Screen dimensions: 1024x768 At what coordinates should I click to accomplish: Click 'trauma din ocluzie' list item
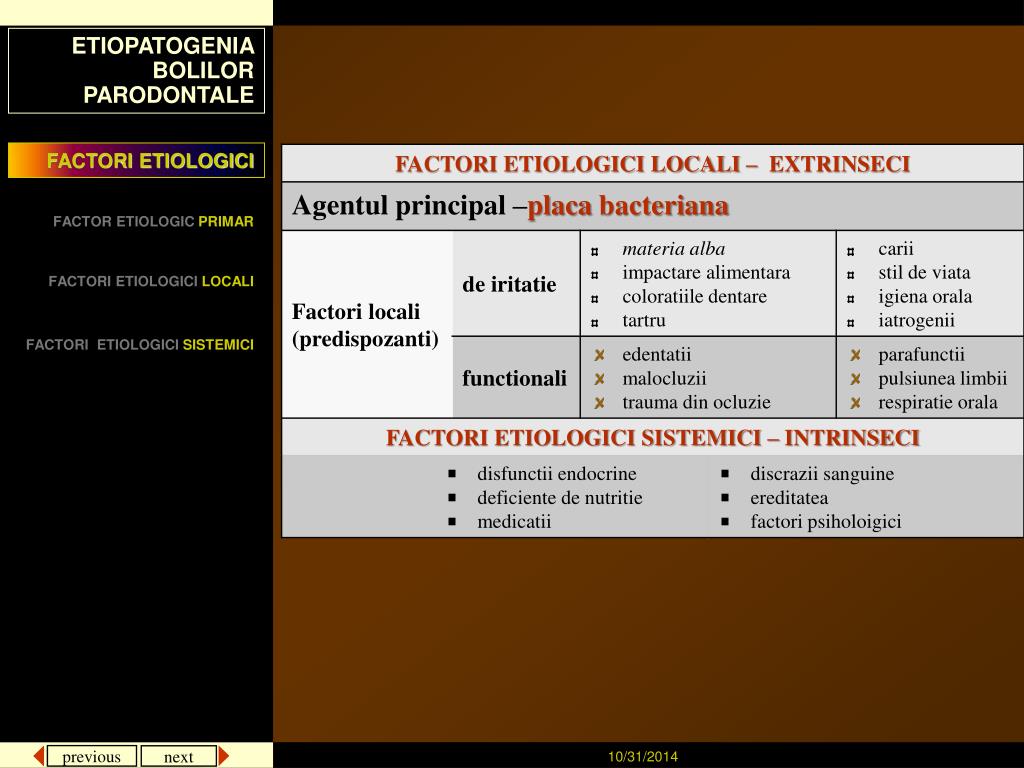pos(696,402)
